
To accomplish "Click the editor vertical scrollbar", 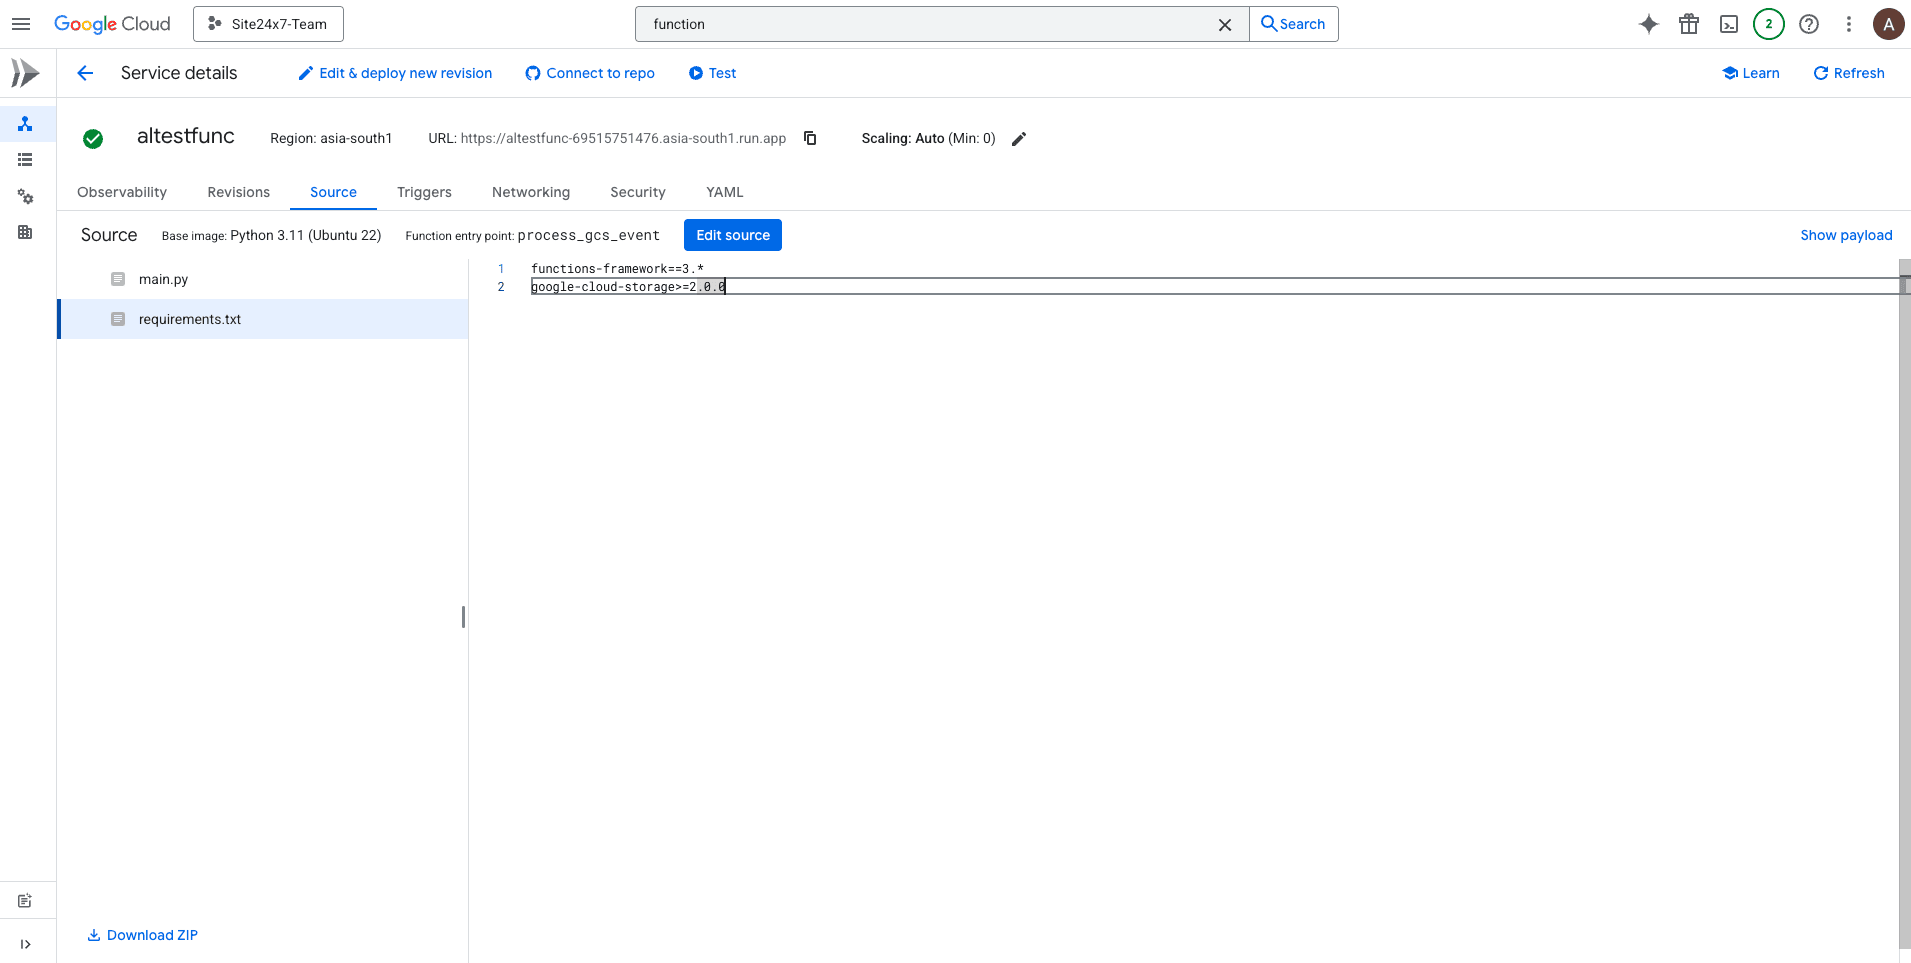I will tap(1904, 600).
